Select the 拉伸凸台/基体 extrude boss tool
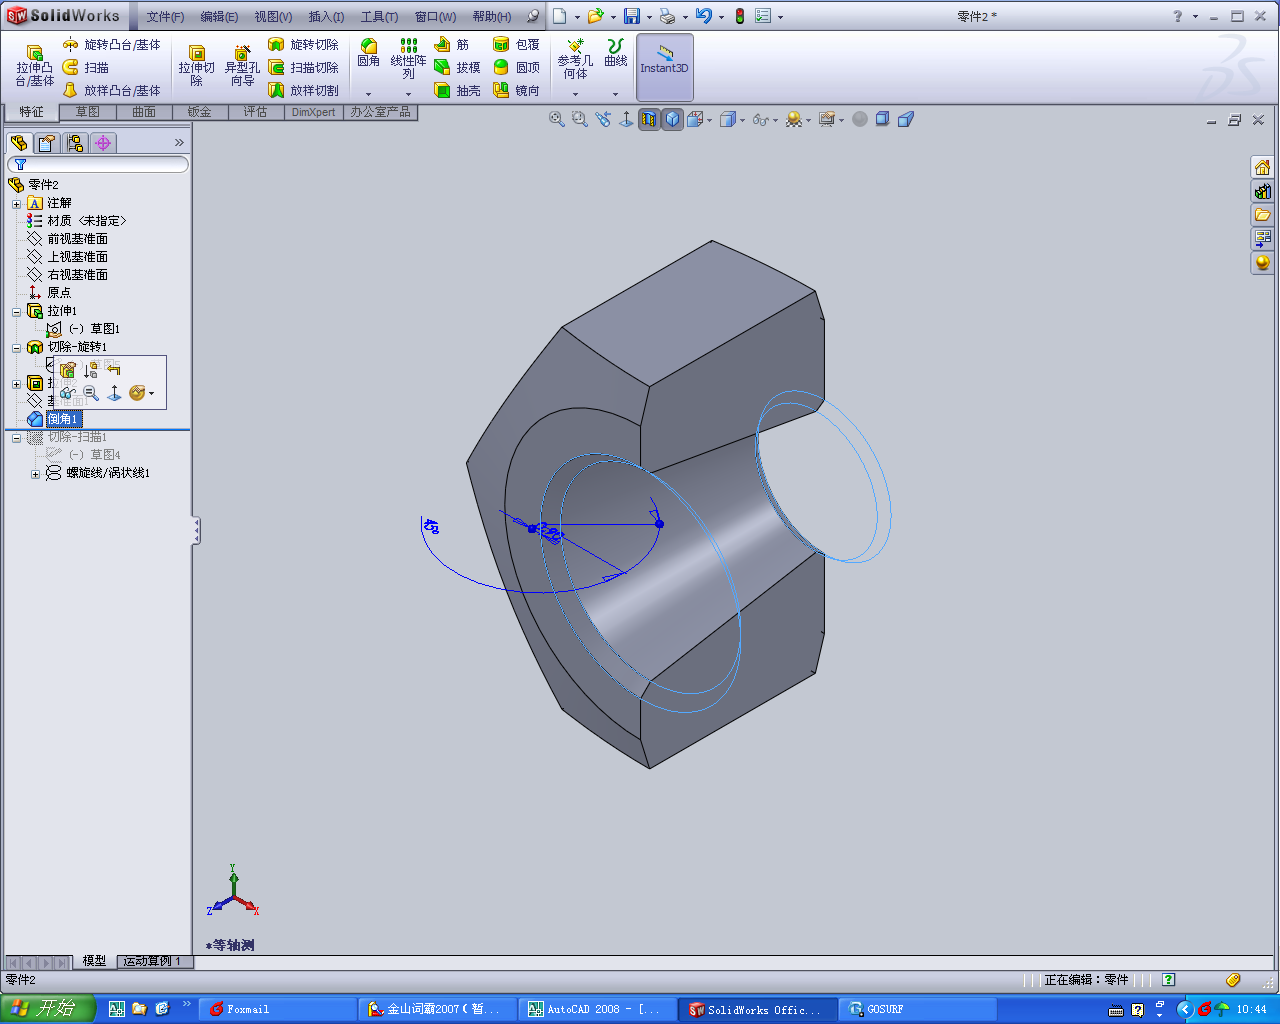The width and height of the screenshot is (1280, 1024). [x=35, y=66]
